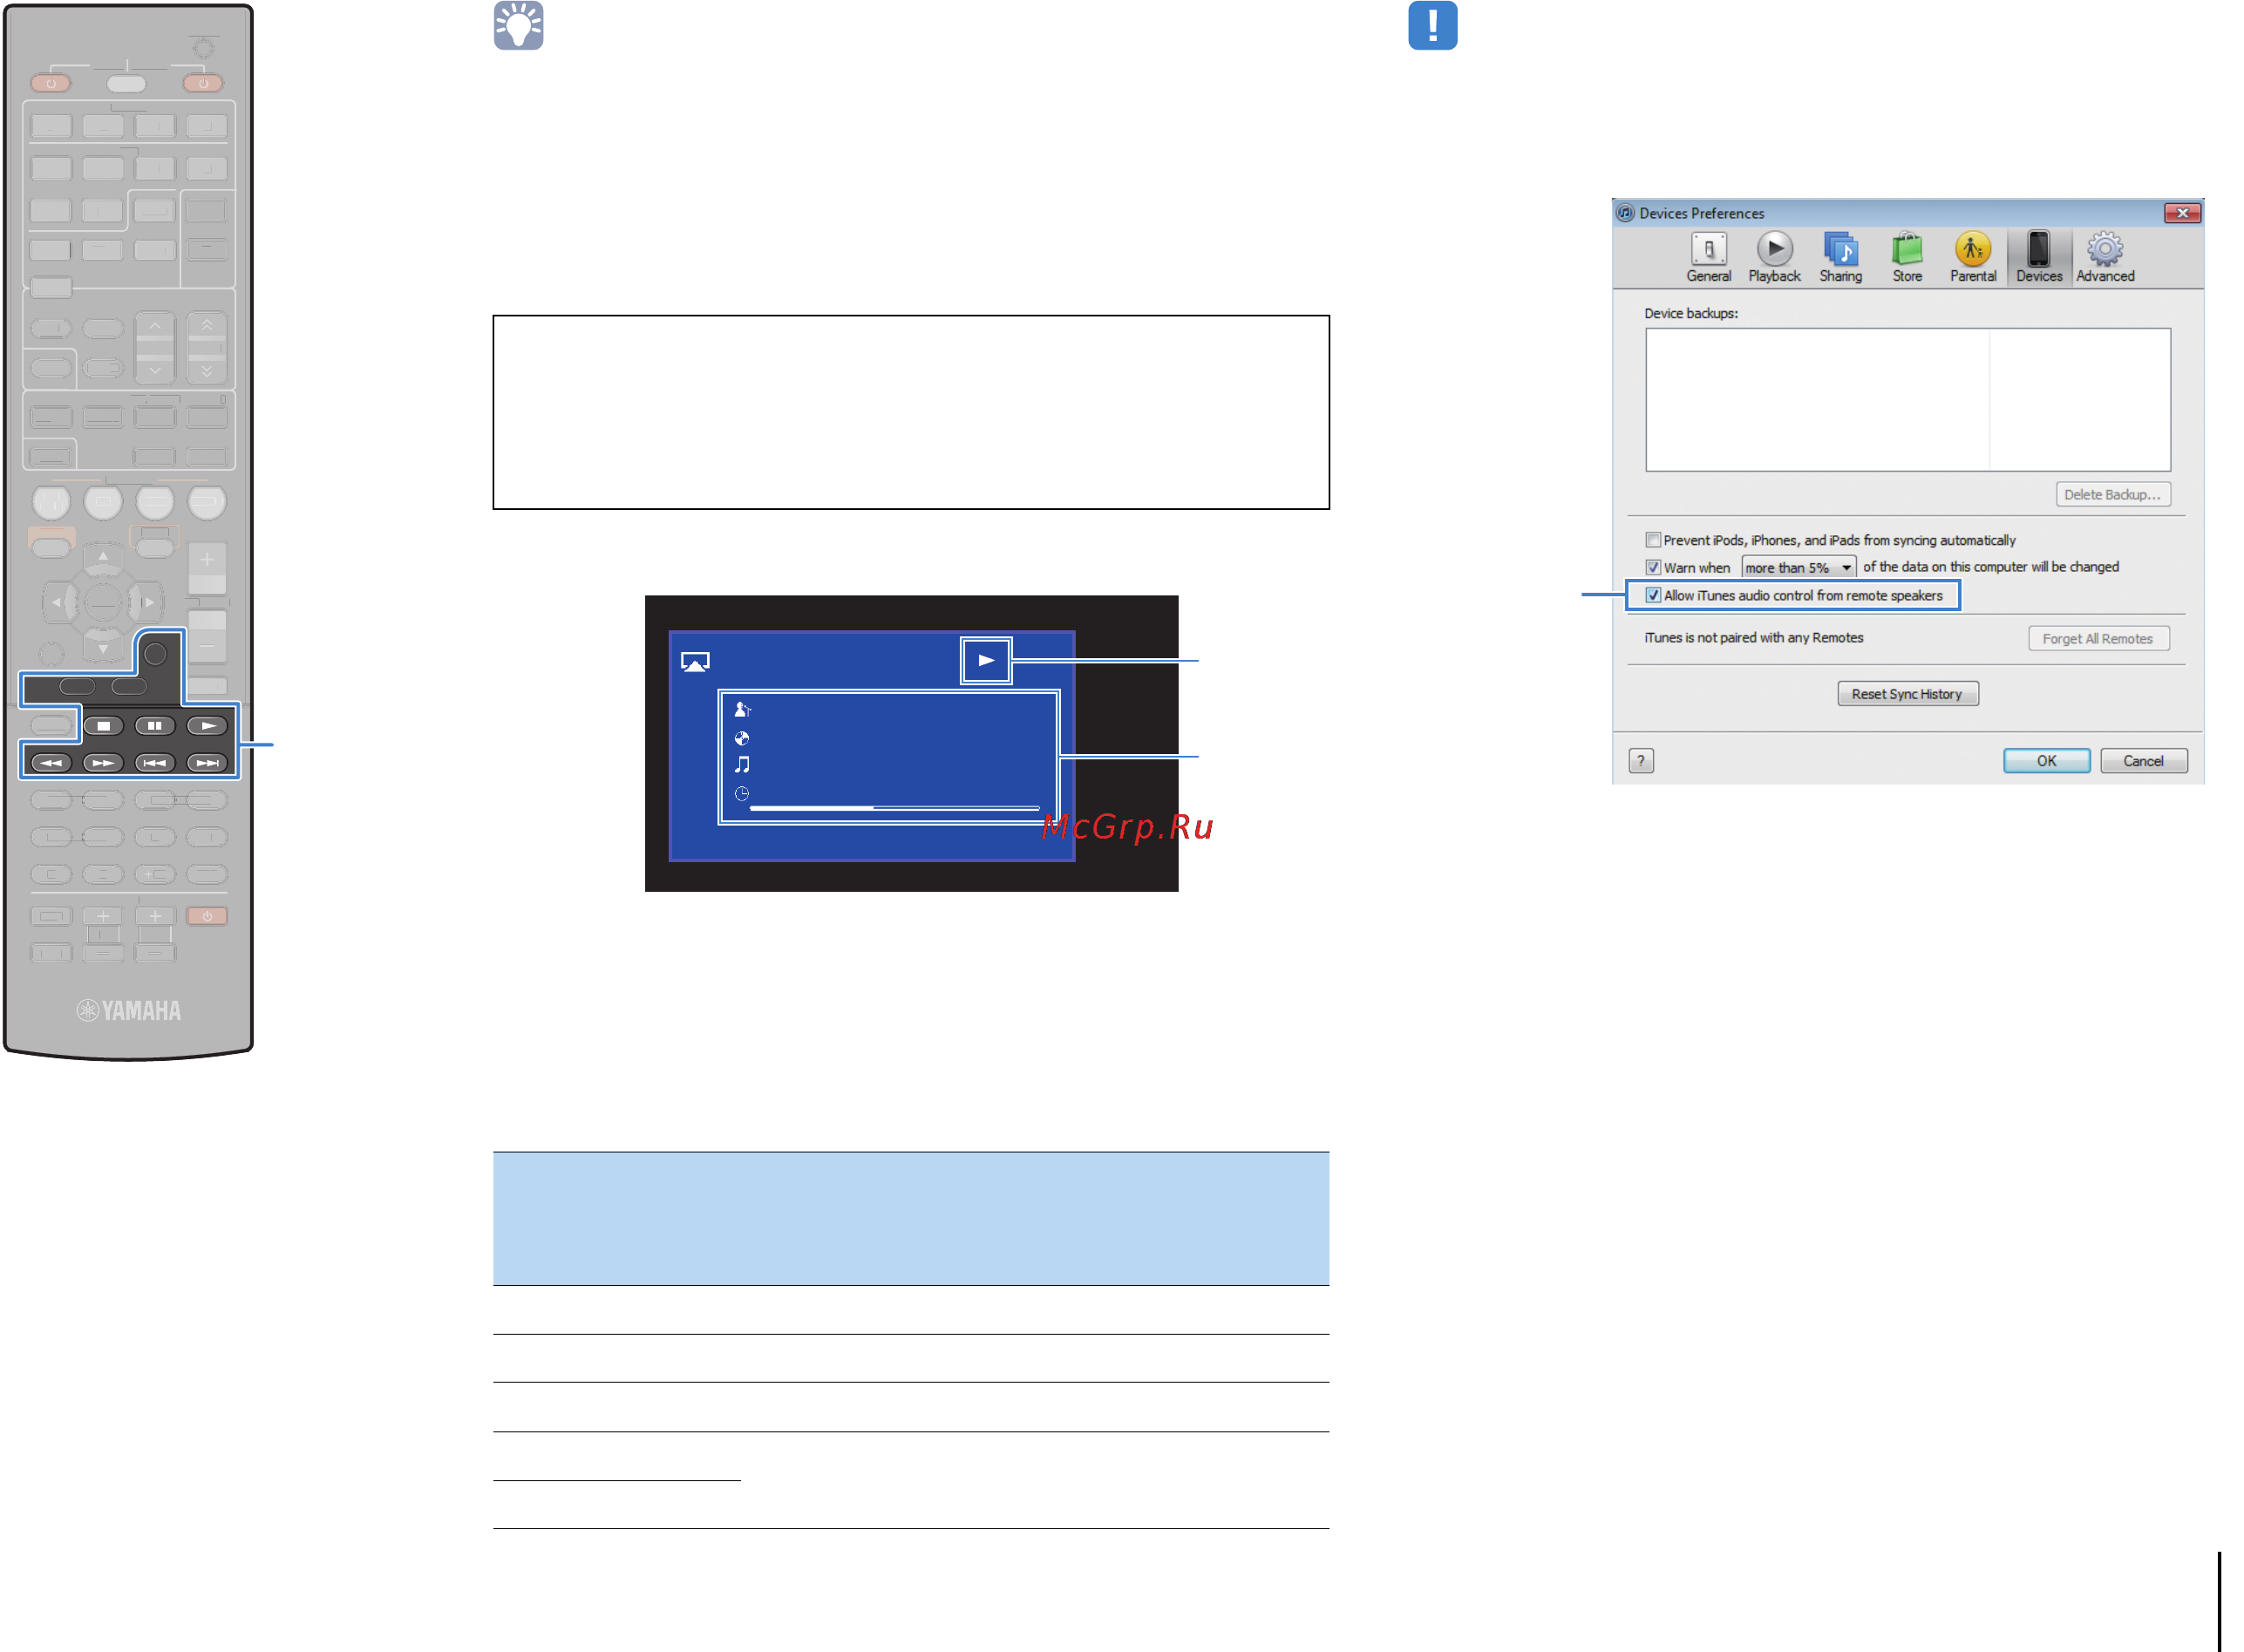Open help with the question mark button

pos(1640,761)
